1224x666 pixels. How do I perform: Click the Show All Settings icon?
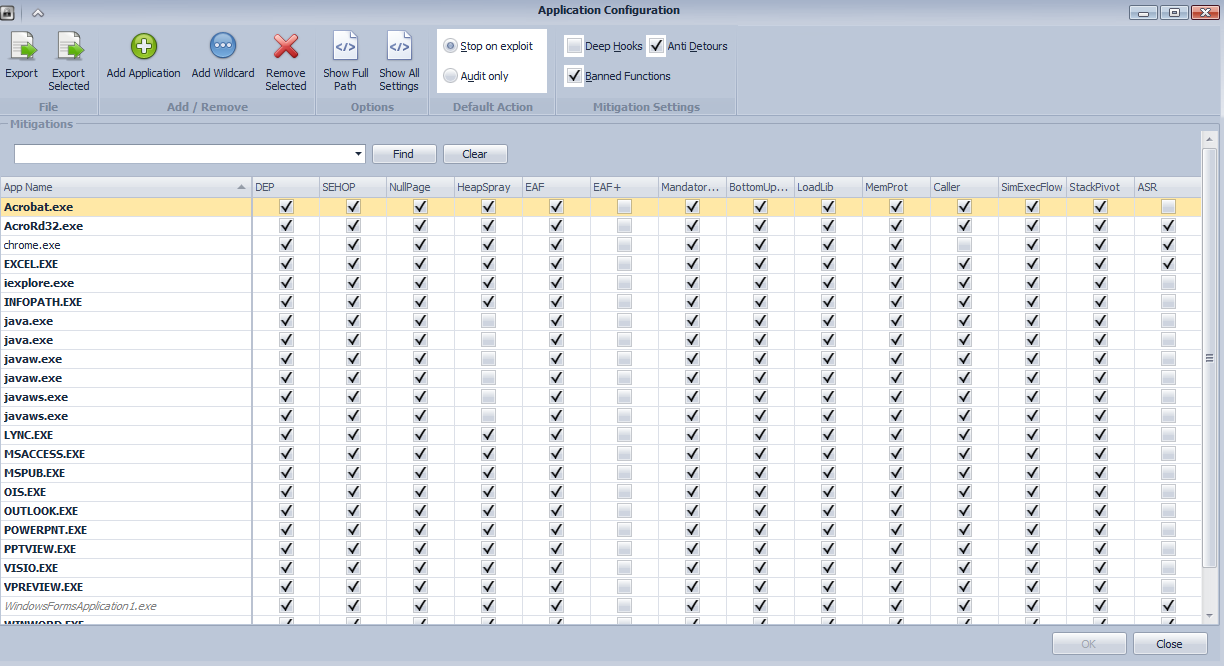coord(399,46)
